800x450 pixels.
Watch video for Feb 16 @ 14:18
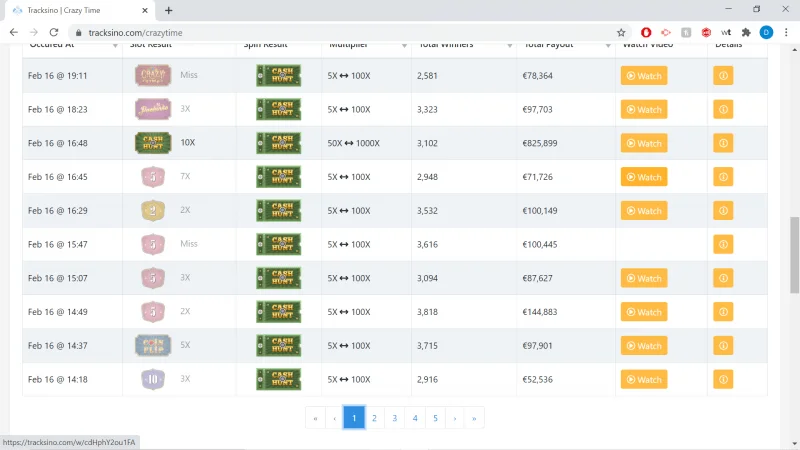tap(644, 379)
